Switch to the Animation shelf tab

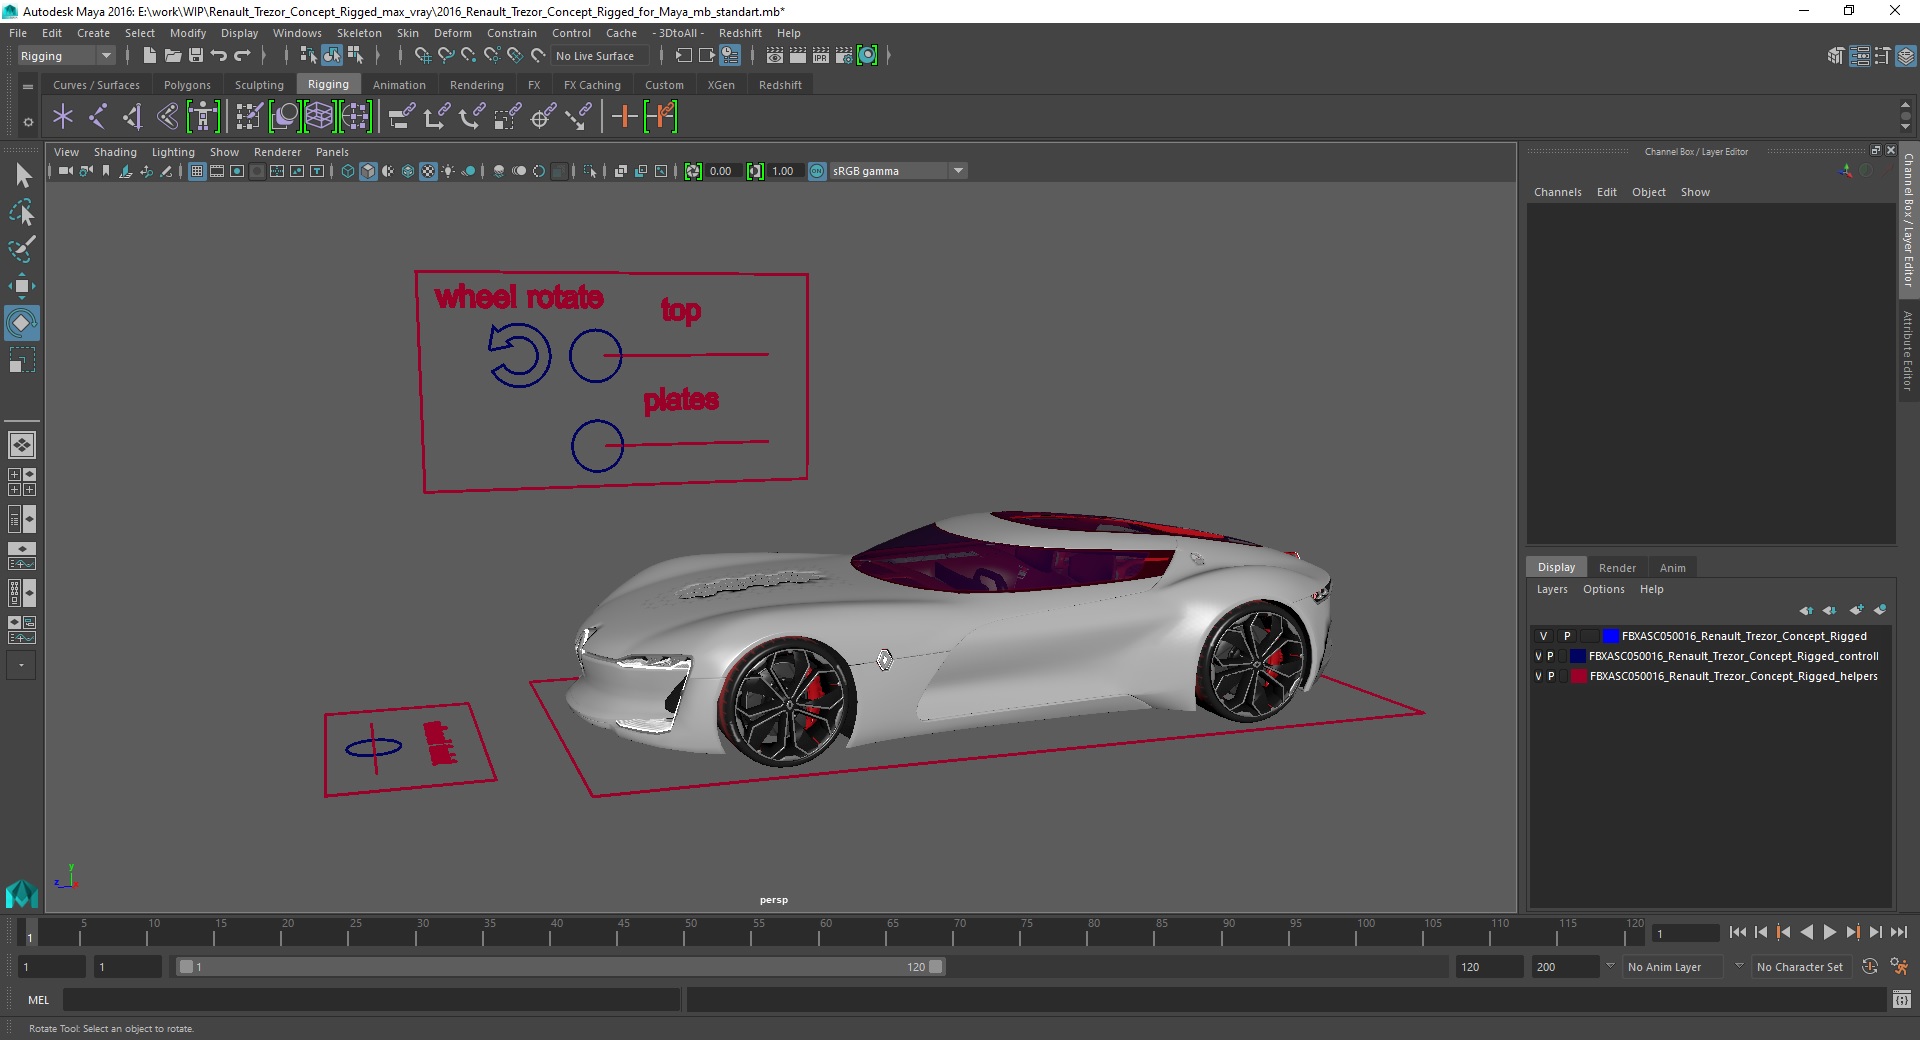[399, 85]
